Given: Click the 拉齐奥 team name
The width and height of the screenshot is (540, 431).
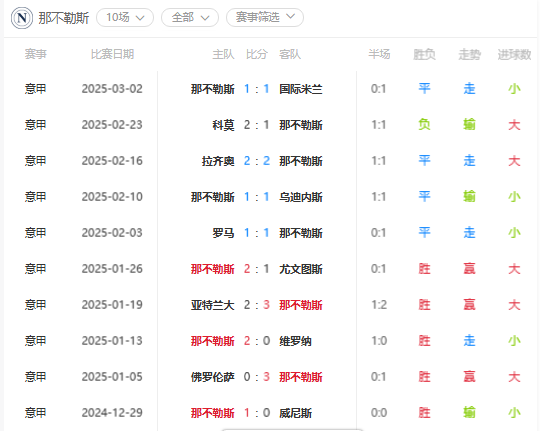Looking at the screenshot, I should 218,161.
